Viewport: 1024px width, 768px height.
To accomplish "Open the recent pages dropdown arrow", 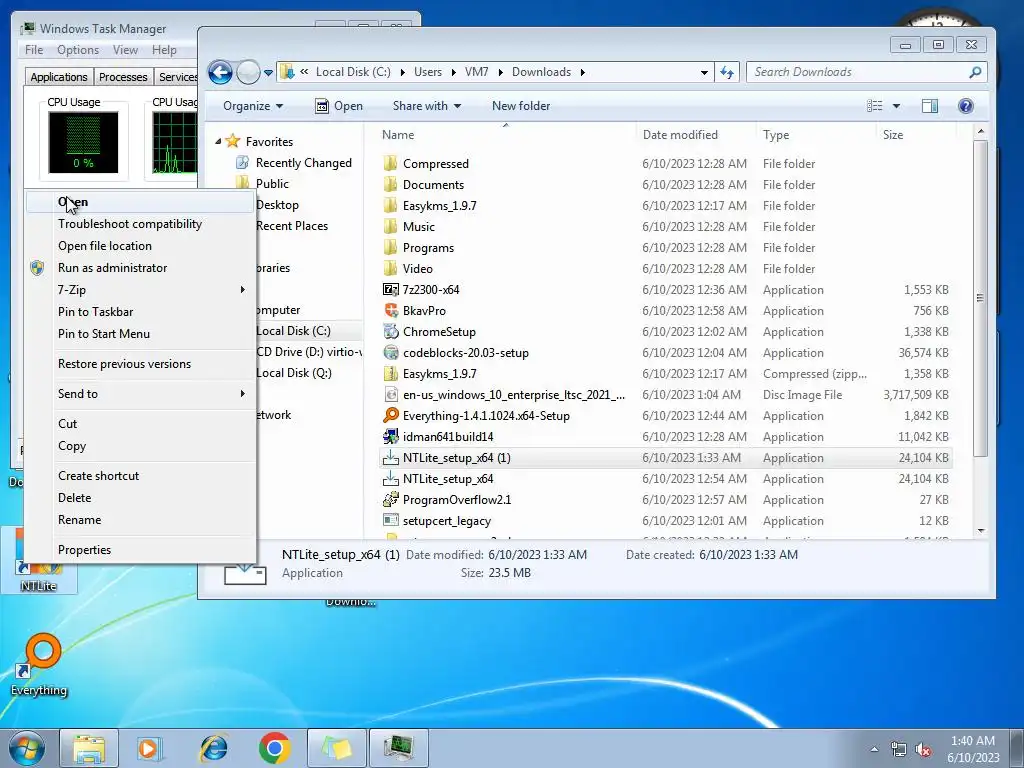I will point(268,72).
